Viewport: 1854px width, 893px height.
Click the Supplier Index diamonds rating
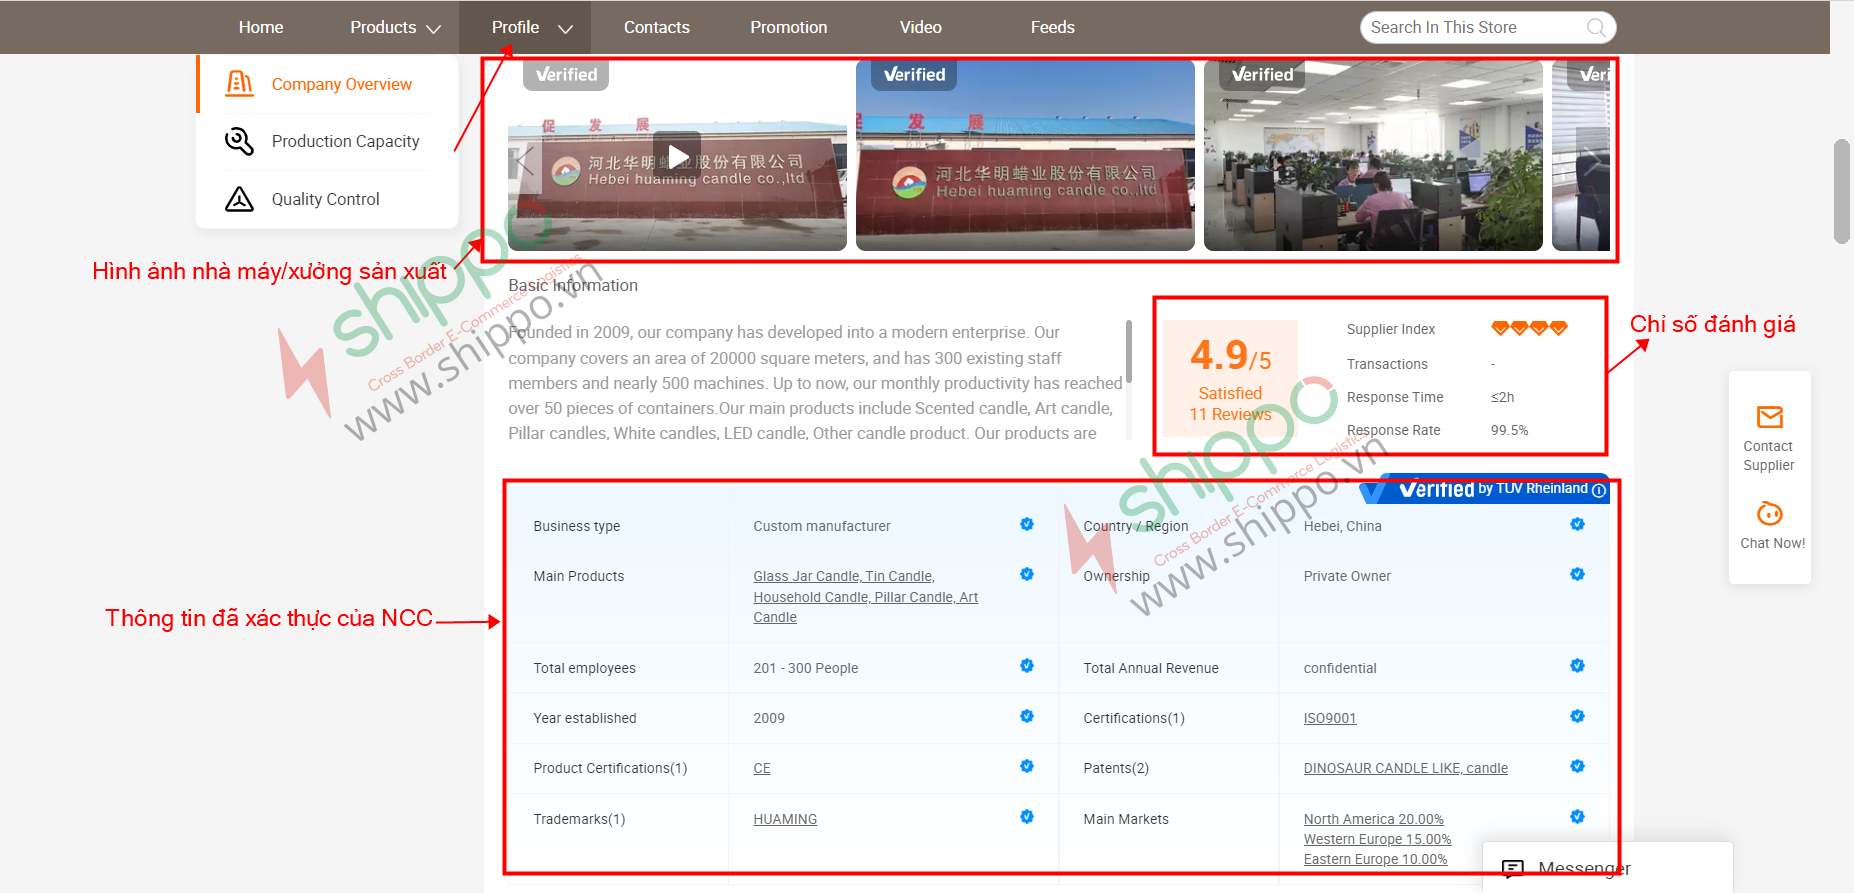1529,328
